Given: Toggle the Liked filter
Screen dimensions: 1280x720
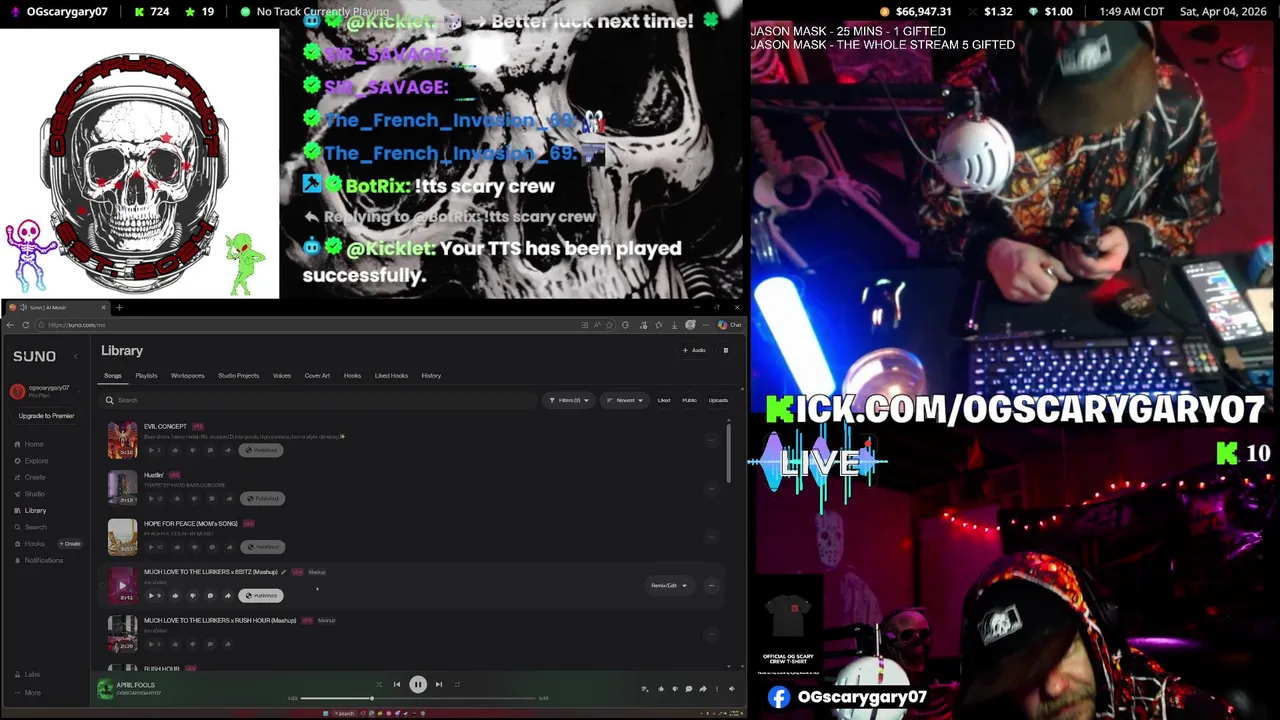Looking at the screenshot, I should (x=664, y=400).
